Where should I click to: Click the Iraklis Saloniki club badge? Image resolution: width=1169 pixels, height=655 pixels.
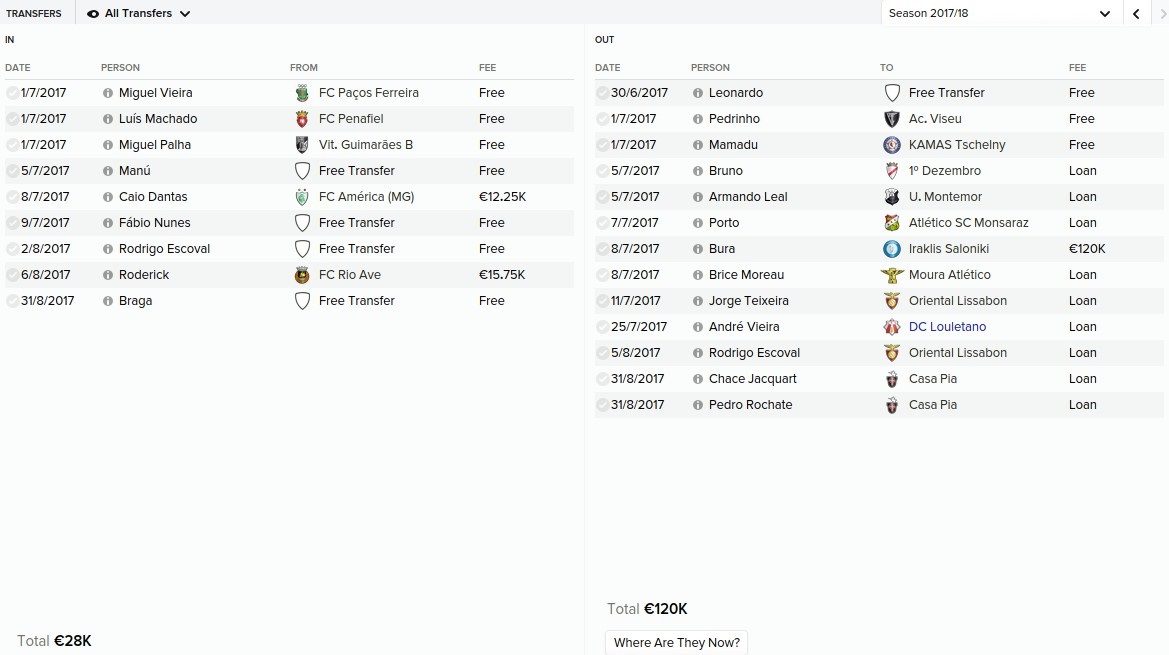[892, 249]
